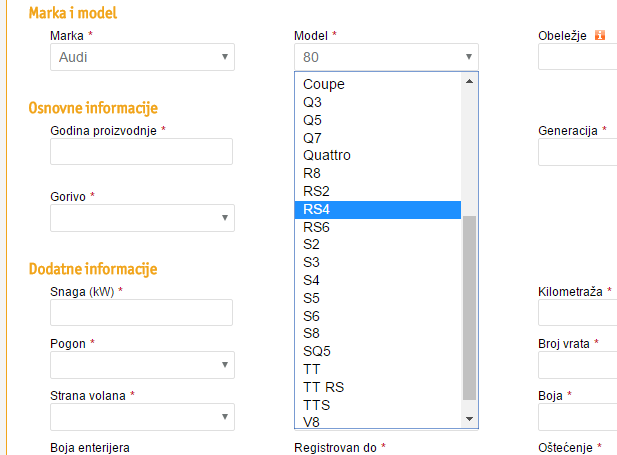Choose Q7 from the model list

(x=378, y=138)
